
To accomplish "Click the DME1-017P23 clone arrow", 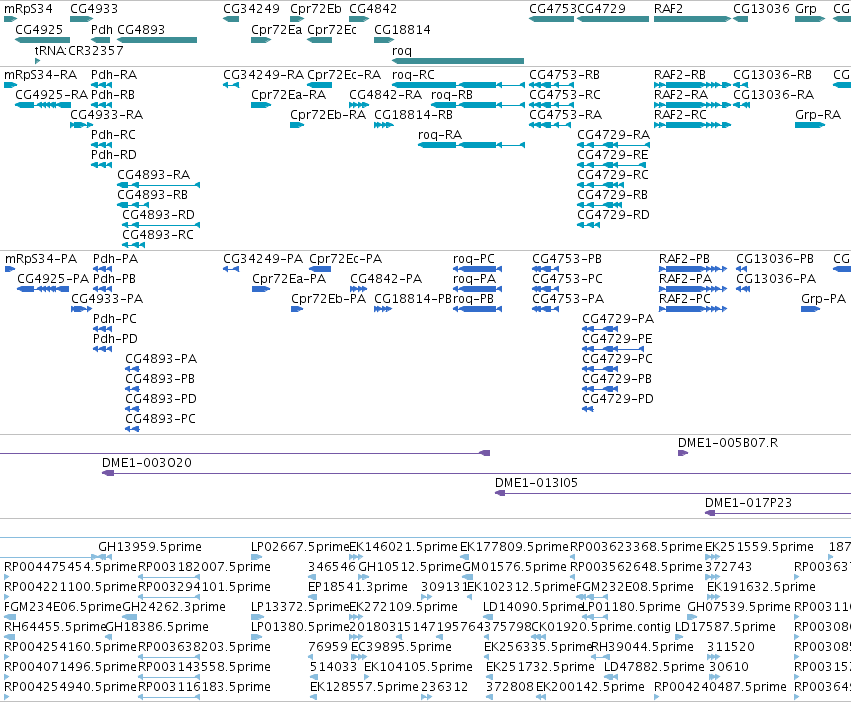I will pyautogui.click(x=710, y=513).
